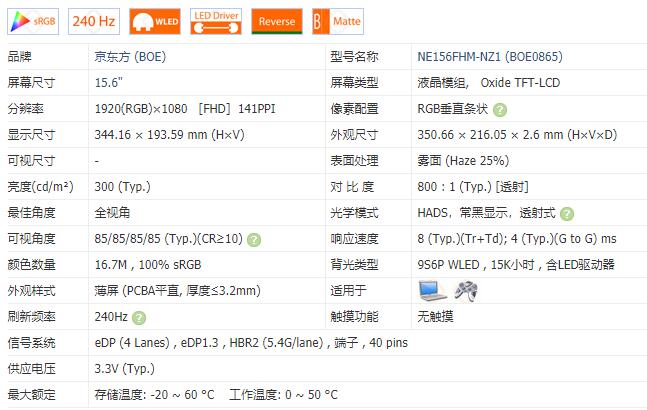
Task: Click the game controller application icon
Action: (466, 291)
